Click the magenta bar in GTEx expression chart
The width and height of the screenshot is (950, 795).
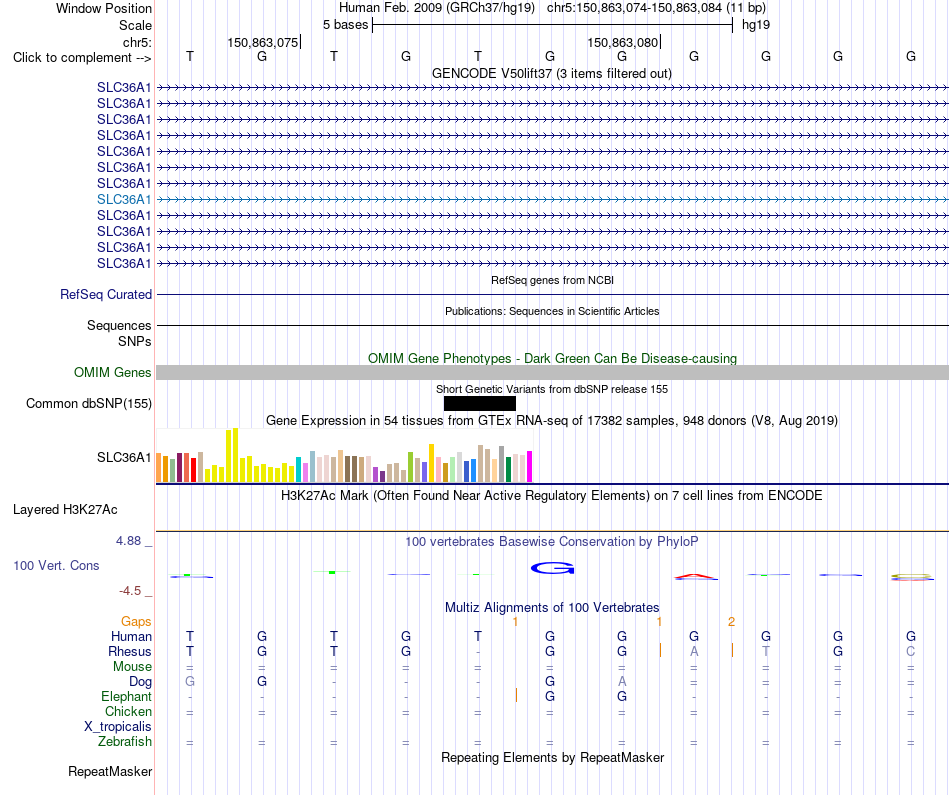click(x=530, y=467)
